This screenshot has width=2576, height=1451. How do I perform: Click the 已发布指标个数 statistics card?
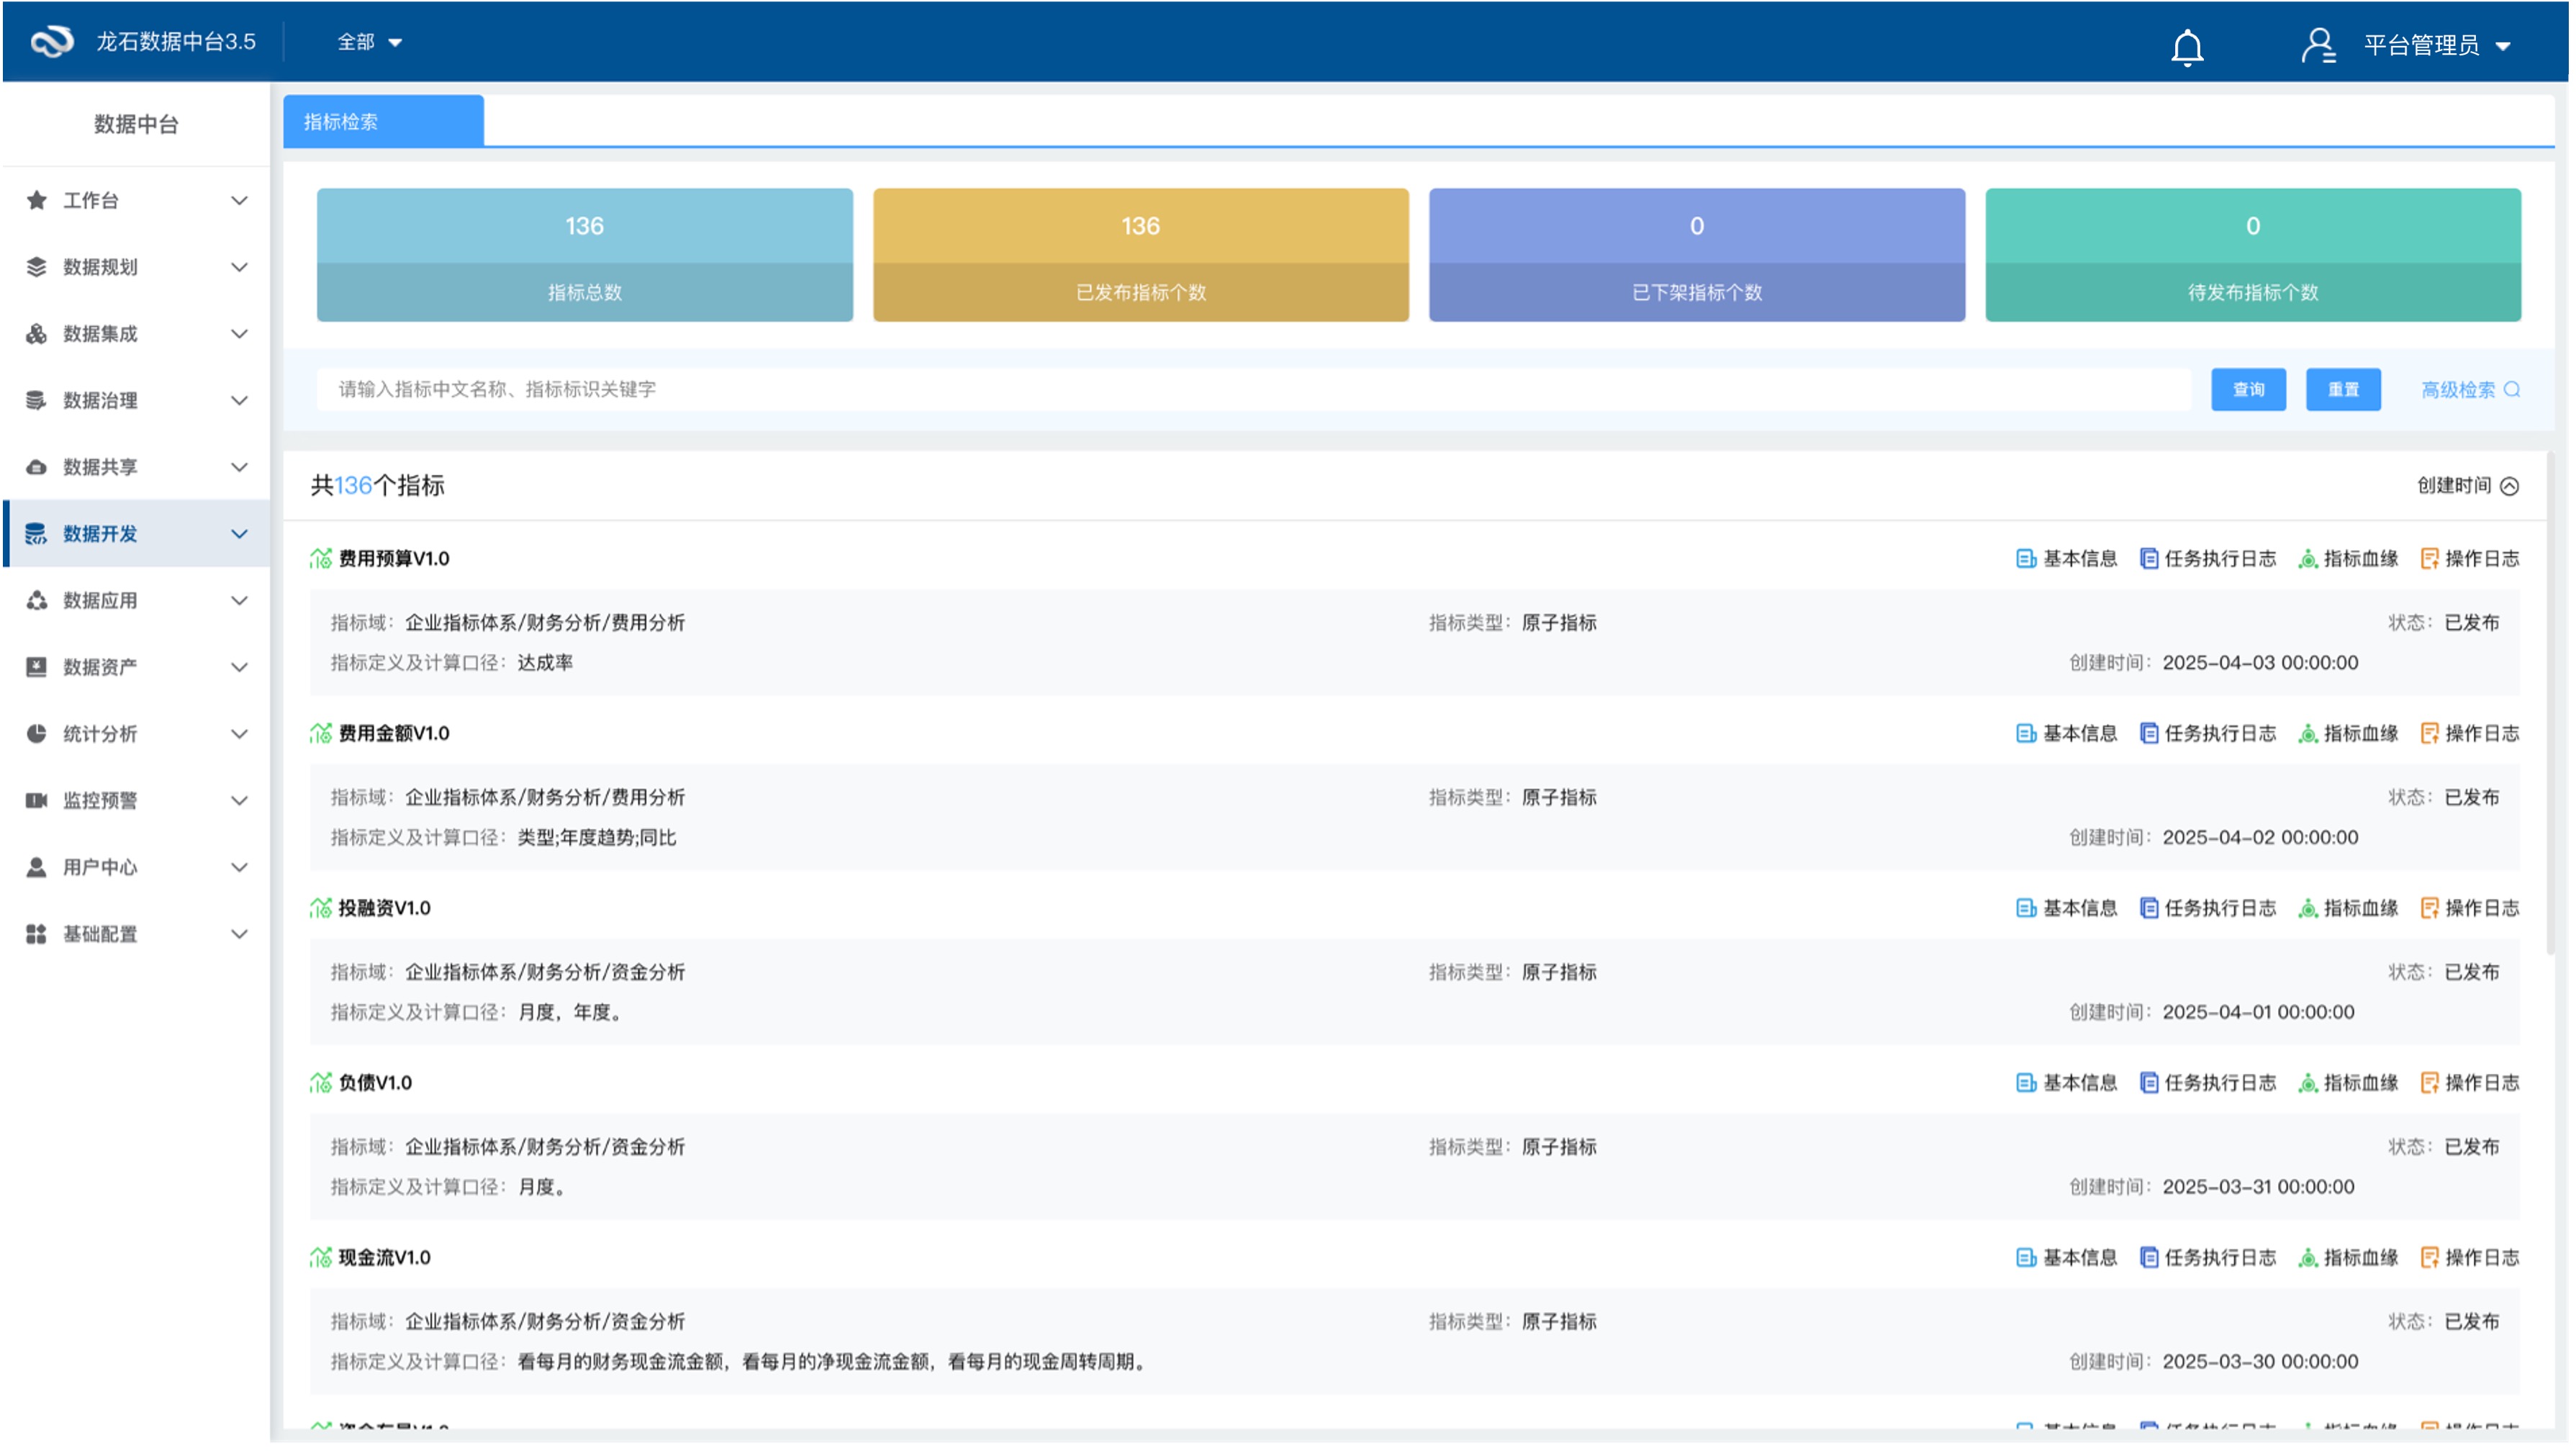pos(1141,255)
